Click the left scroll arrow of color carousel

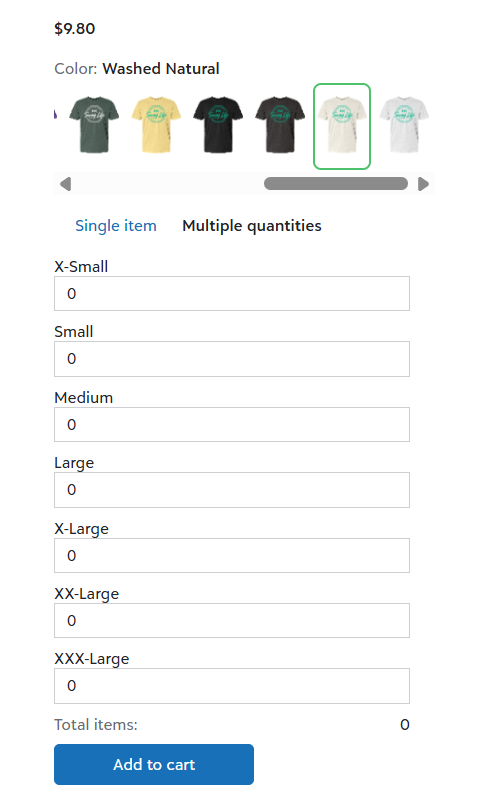(65, 184)
